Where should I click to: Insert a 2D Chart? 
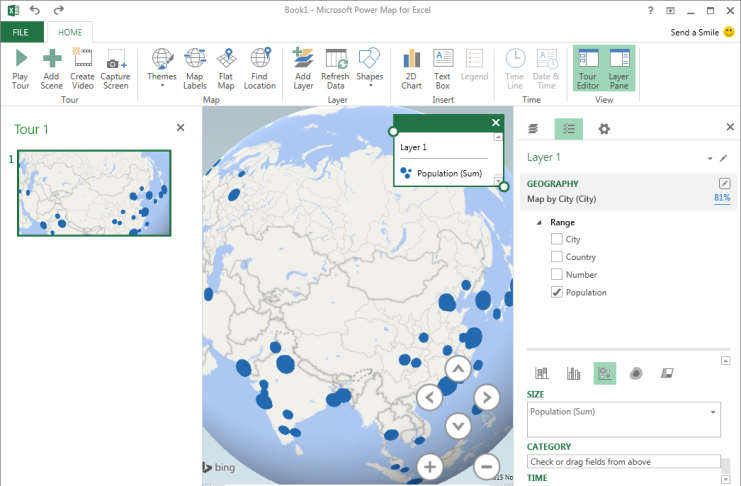tap(411, 69)
